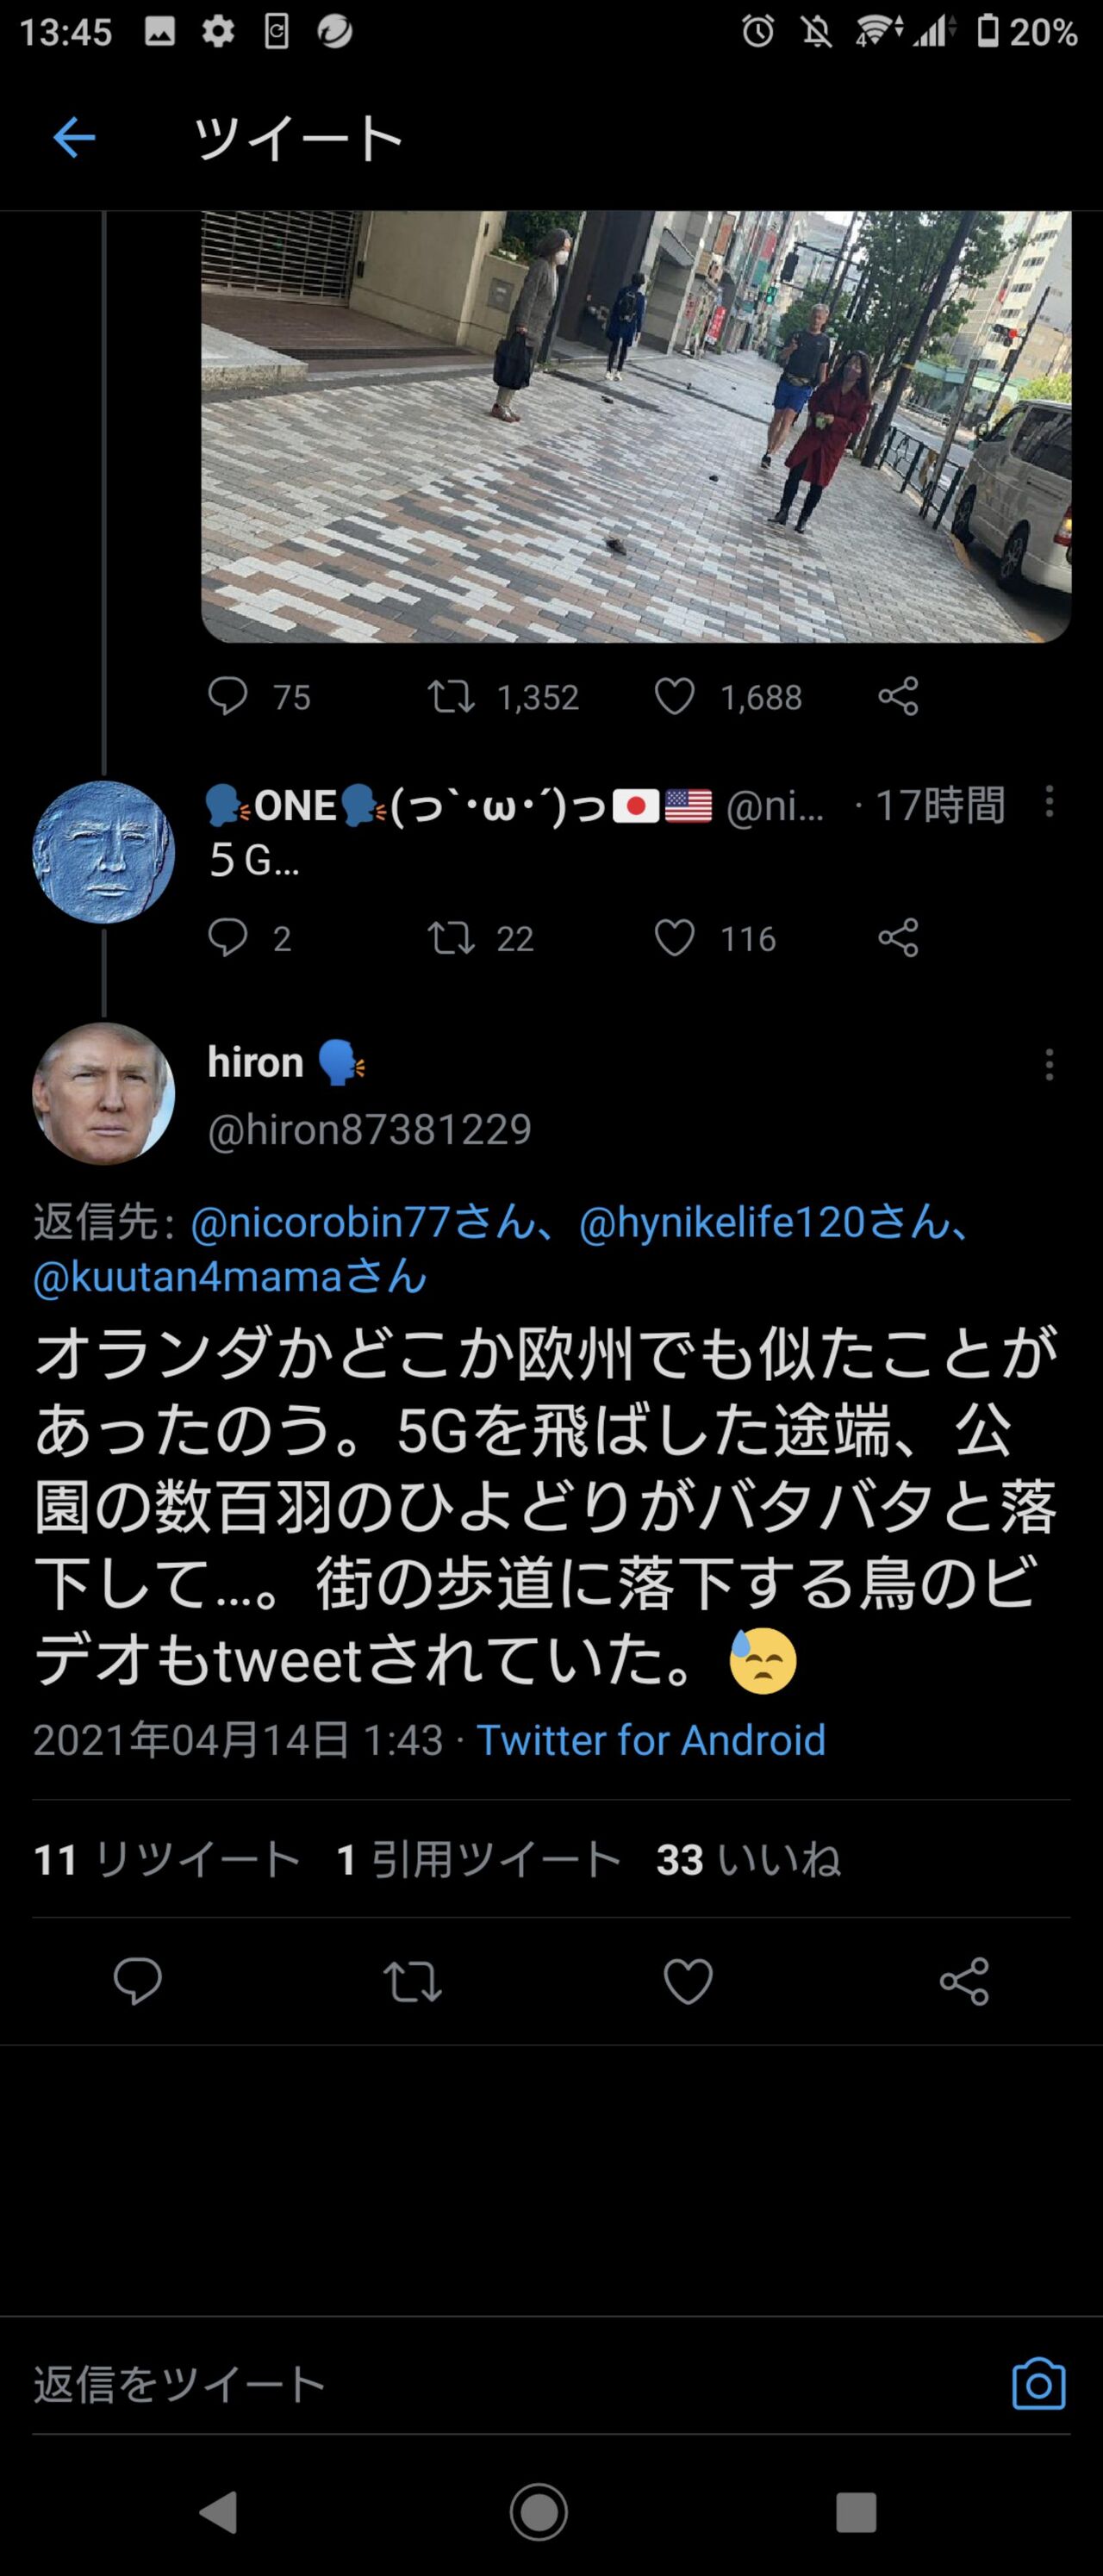Open the Twitter for Android source link
Screen dimensions: 1103x2576
click(651, 1741)
